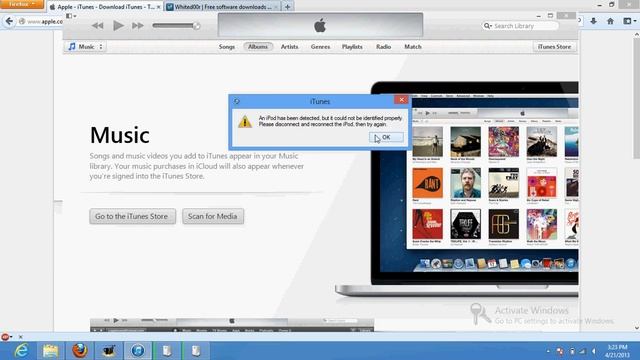Go to Firefox home page icon
The height and width of the screenshot is (360, 640).
click(610, 21)
